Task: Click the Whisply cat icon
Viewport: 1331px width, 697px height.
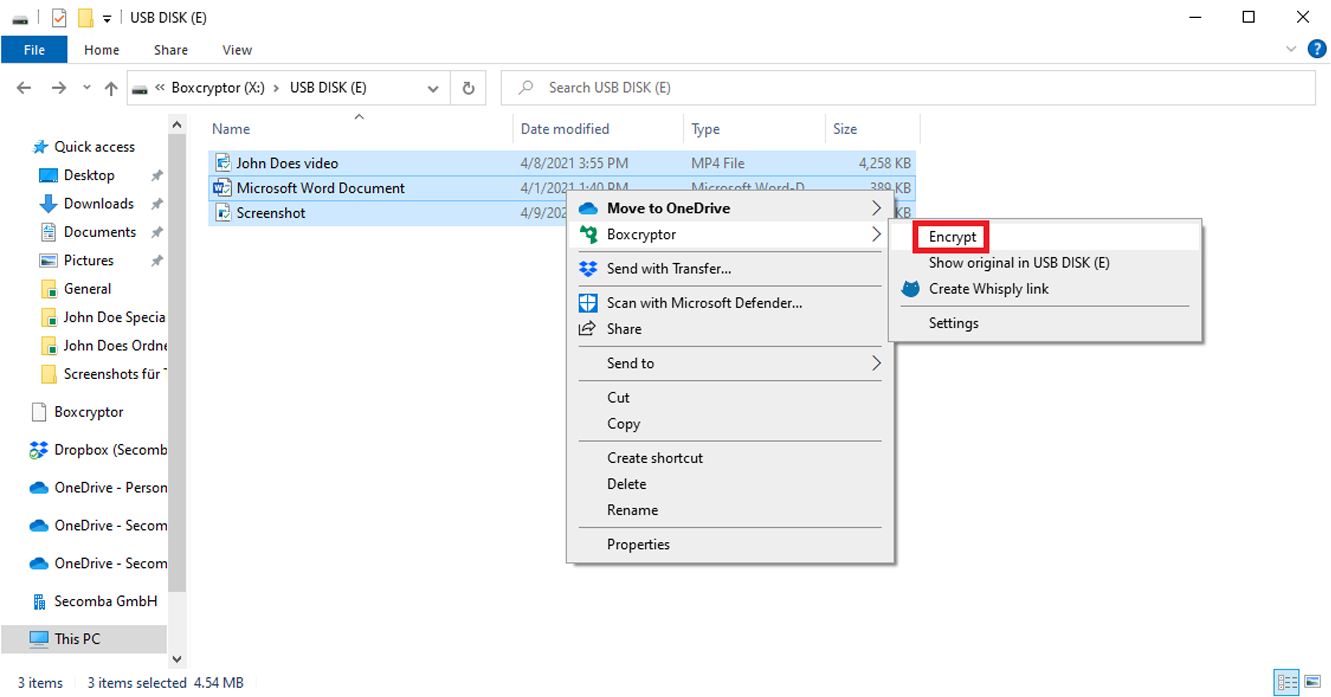Action: click(x=910, y=289)
